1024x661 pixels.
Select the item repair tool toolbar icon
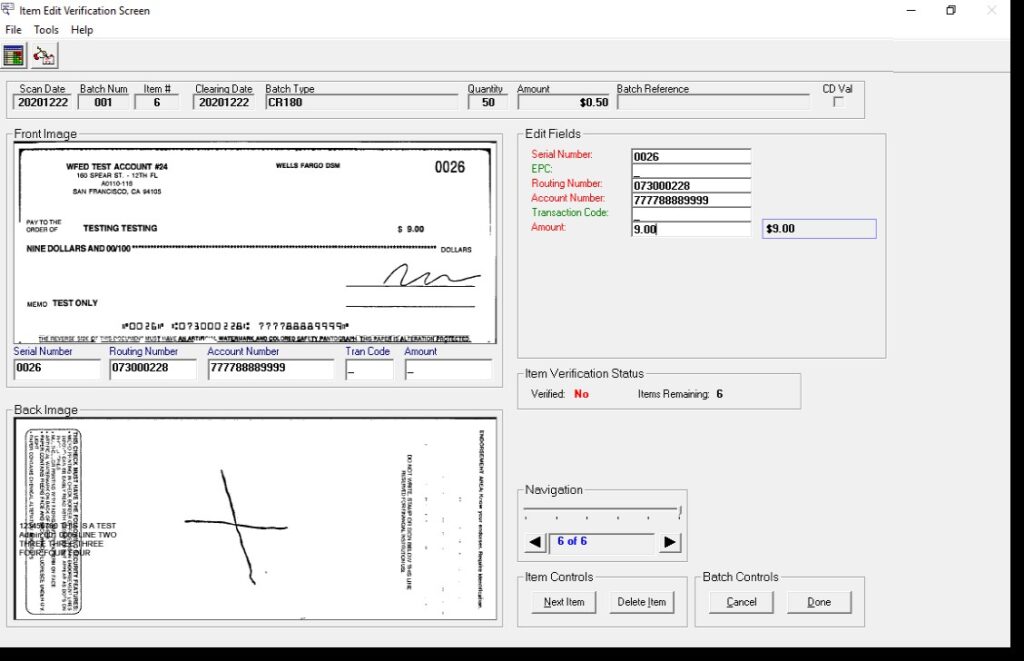click(42, 55)
